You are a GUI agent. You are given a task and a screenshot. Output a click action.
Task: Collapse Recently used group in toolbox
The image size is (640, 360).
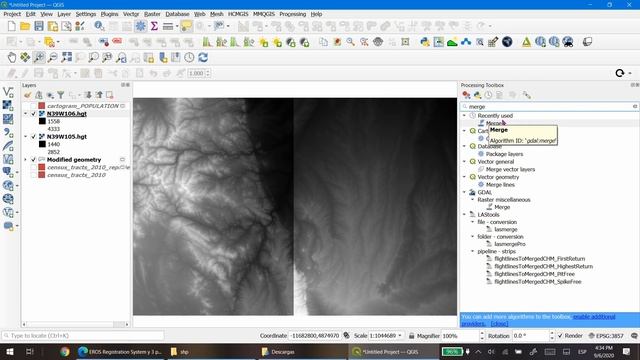click(464, 116)
